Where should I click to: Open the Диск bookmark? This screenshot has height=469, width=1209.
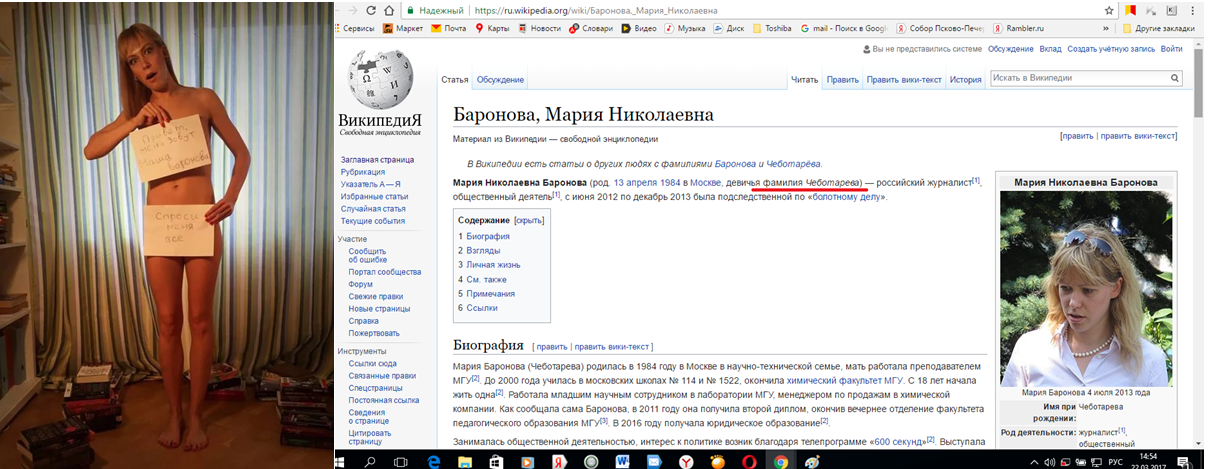(x=729, y=28)
